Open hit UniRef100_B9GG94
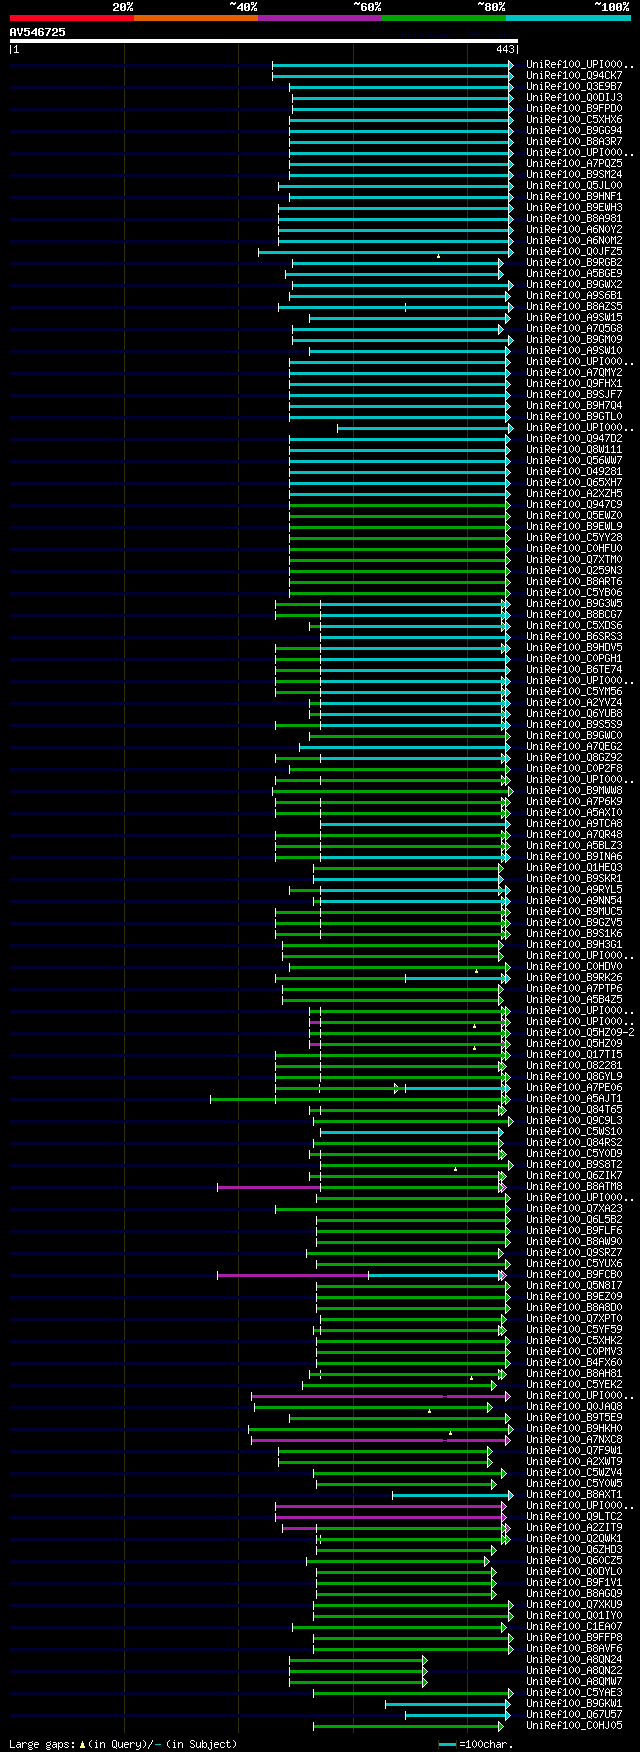 point(574,130)
